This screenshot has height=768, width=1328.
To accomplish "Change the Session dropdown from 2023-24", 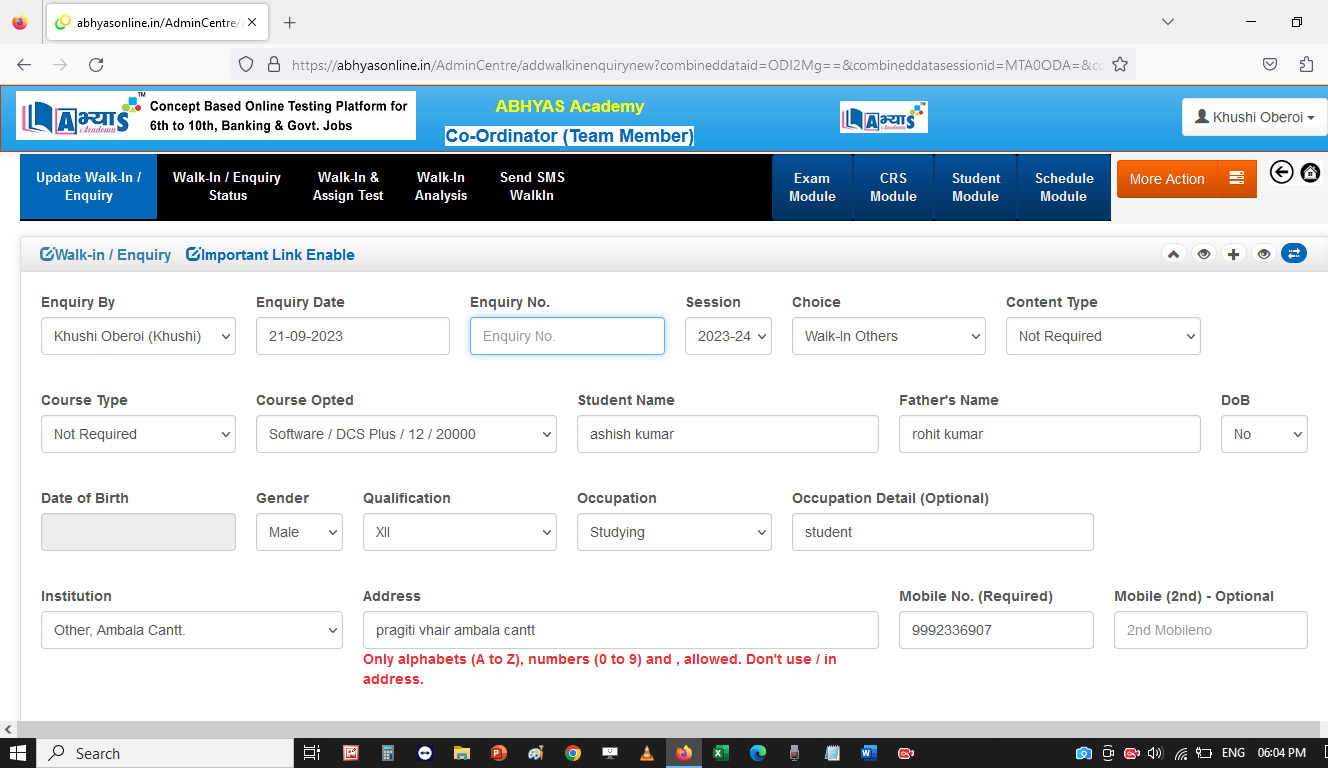I will pyautogui.click(x=728, y=336).
